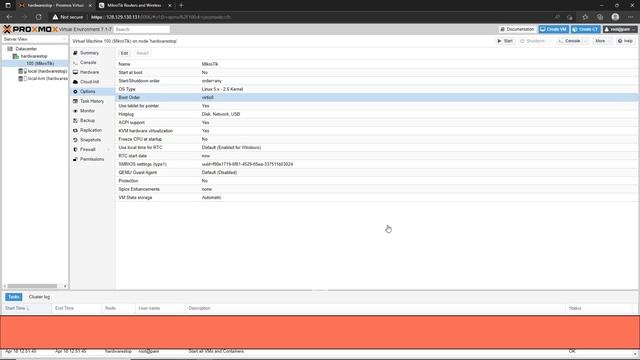Select the Protection row
This screenshot has height=360, width=640.
[377, 181]
